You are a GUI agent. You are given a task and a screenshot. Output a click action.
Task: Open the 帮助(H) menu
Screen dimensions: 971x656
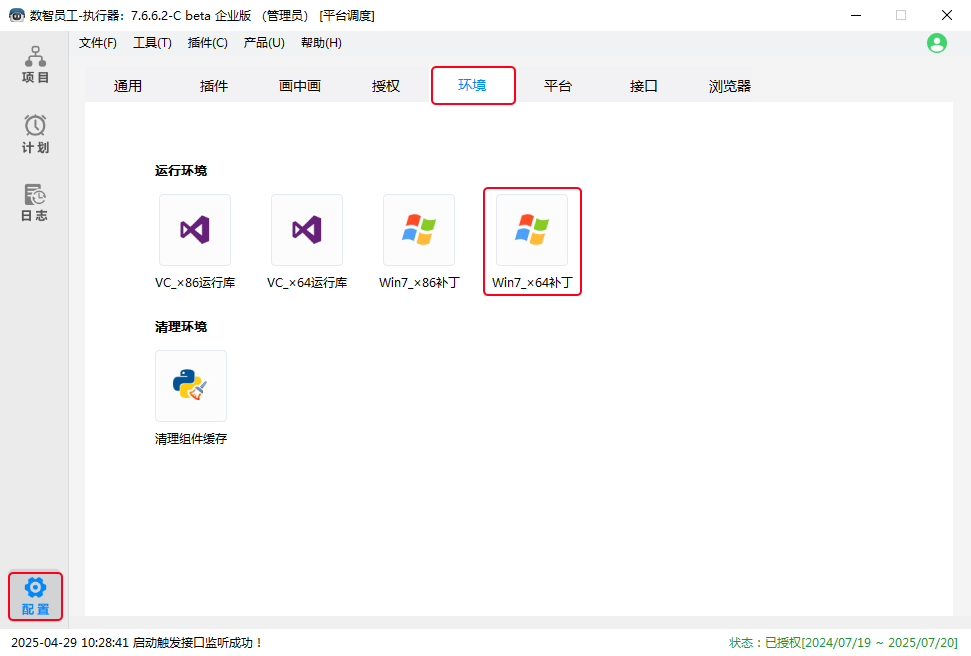(x=321, y=43)
